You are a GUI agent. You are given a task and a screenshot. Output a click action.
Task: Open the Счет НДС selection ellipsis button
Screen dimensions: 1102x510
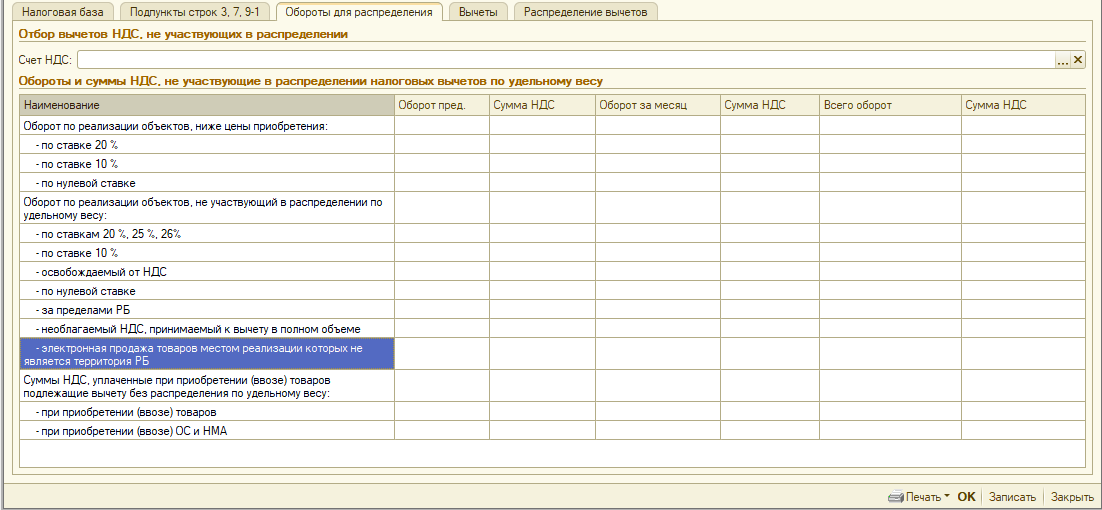point(1062,60)
